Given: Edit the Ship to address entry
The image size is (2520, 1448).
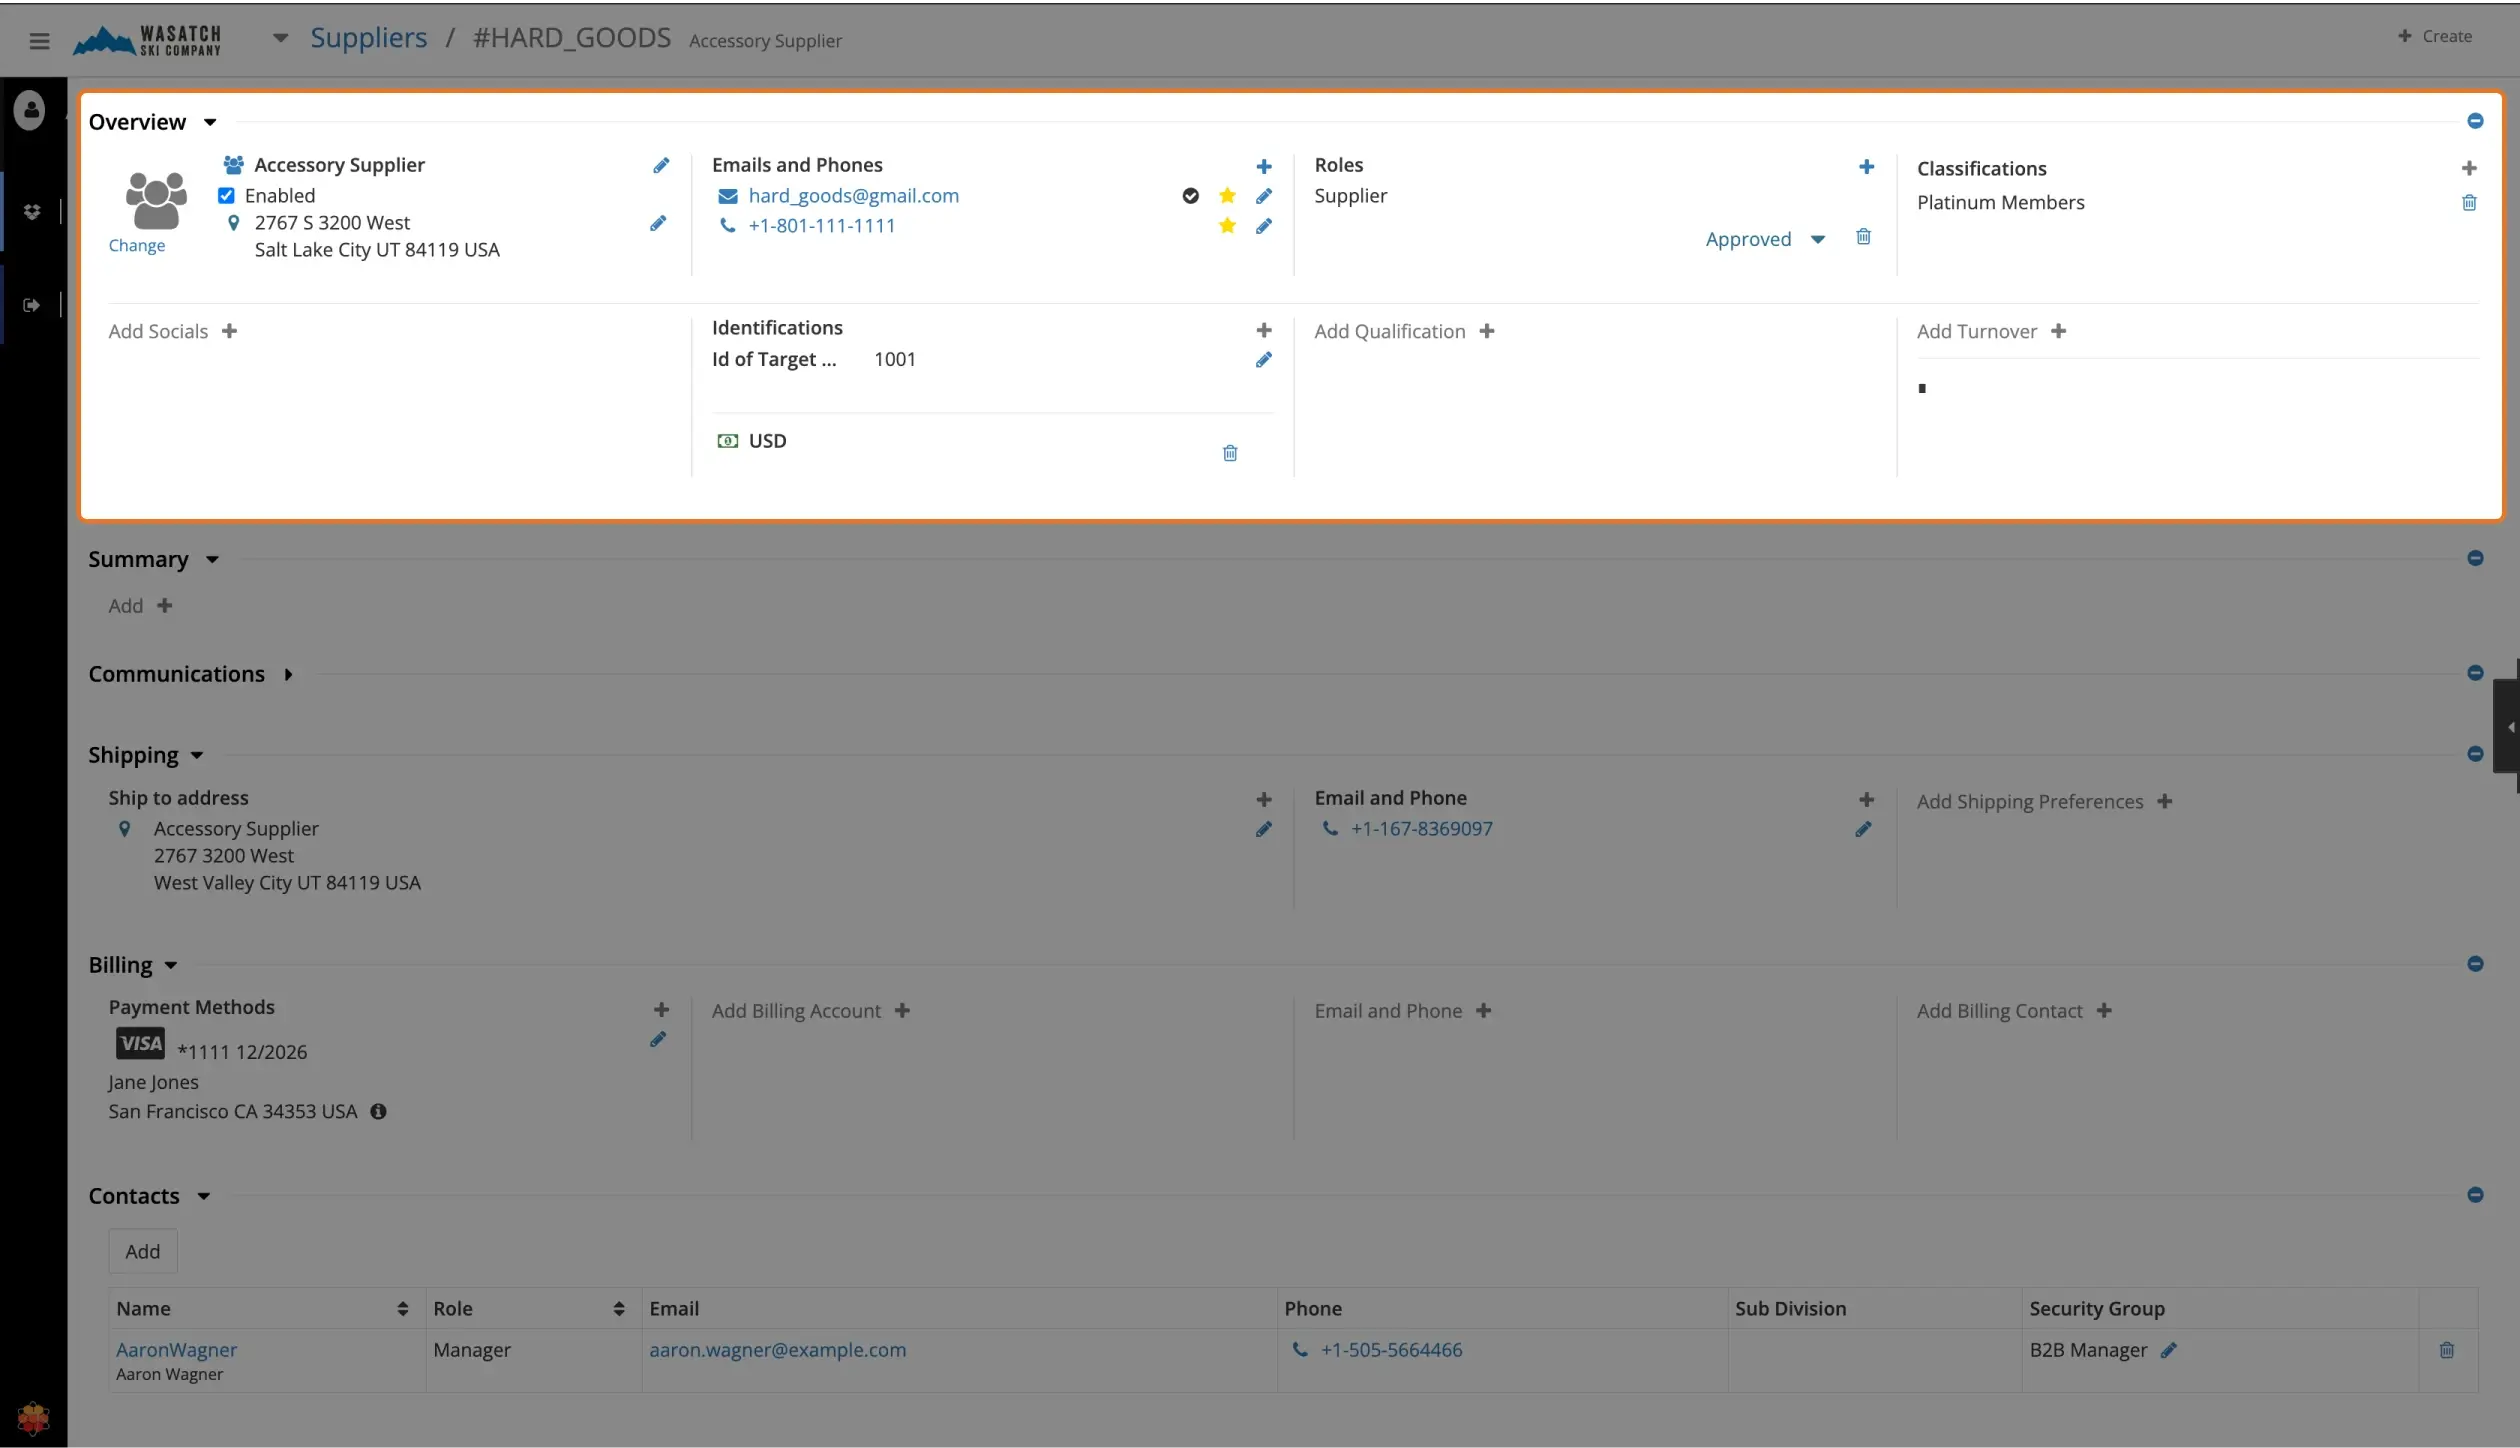Looking at the screenshot, I should [x=1264, y=830].
